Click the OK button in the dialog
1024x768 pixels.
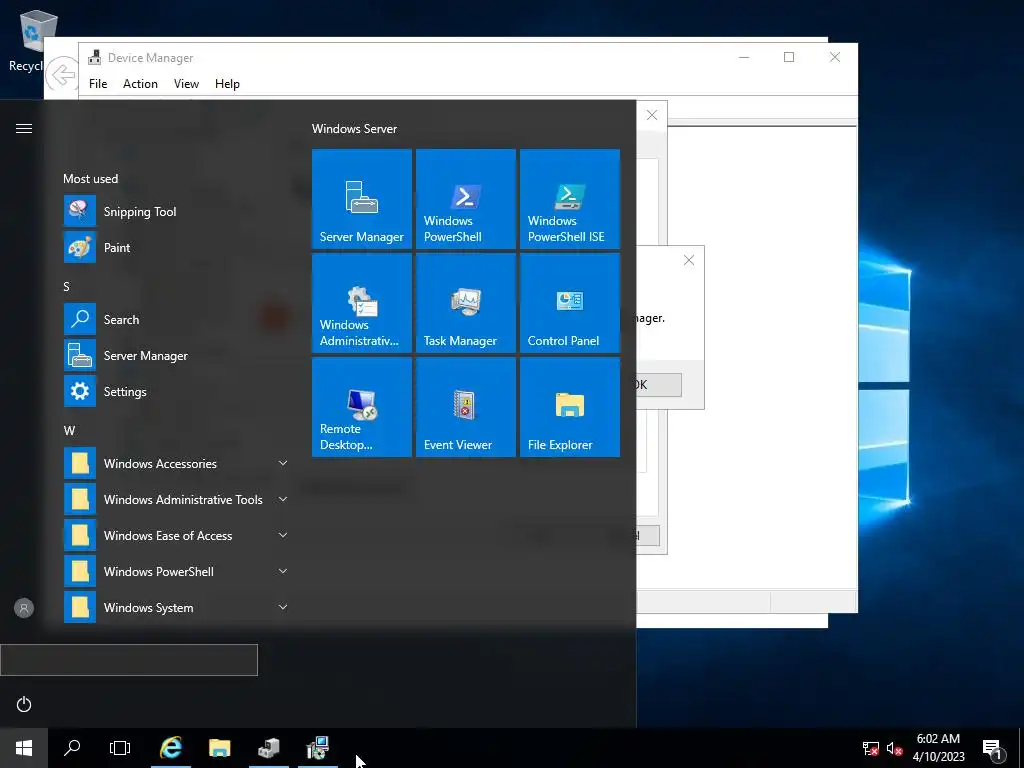point(658,385)
